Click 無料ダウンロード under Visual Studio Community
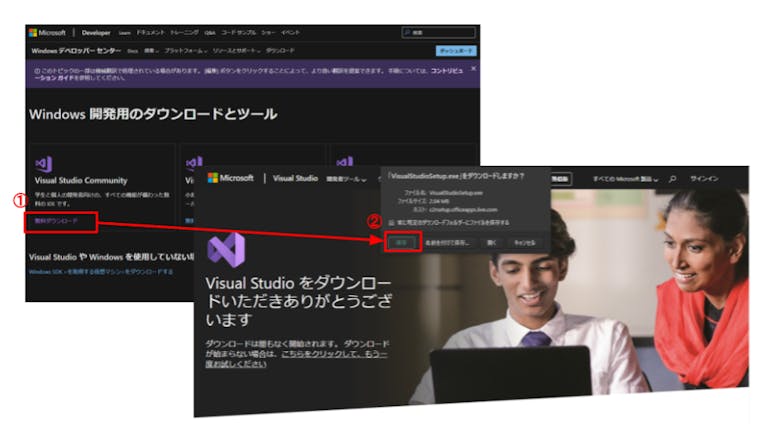The height and width of the screenshot is (432, 768). 56,221
